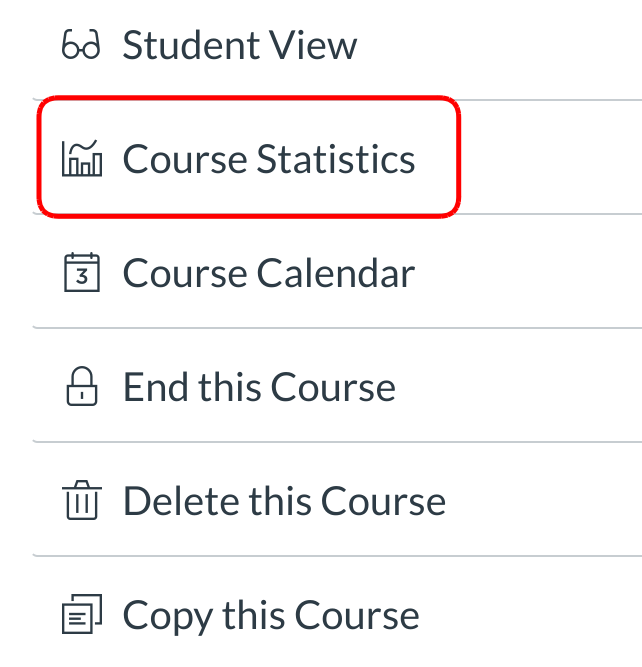Viewport: 642px width, 667px height.
Task: Choose the Copy this Course text
Action: tap(271, 615)
